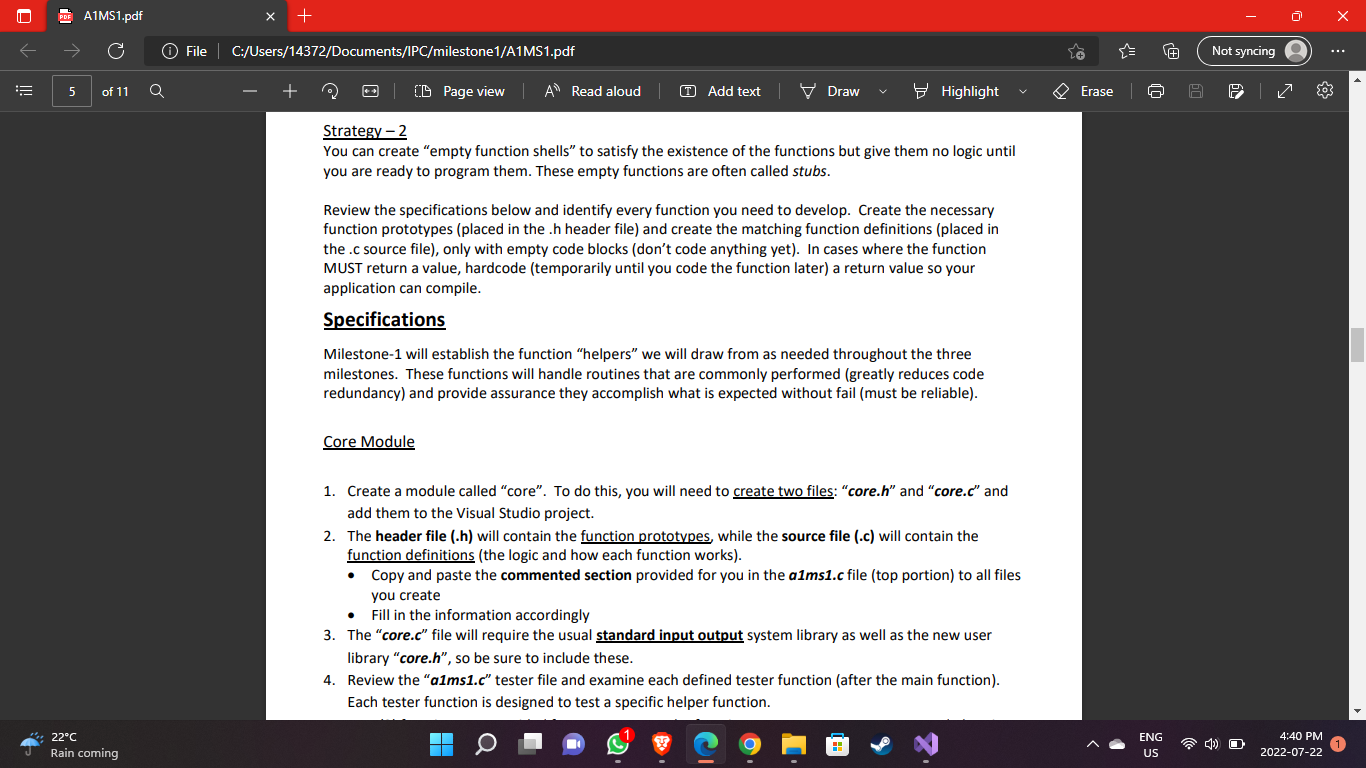The image size is (1366, 768).
Task: Launch Visual Studio from the taskbar
Action: click(x=924, y=744)
